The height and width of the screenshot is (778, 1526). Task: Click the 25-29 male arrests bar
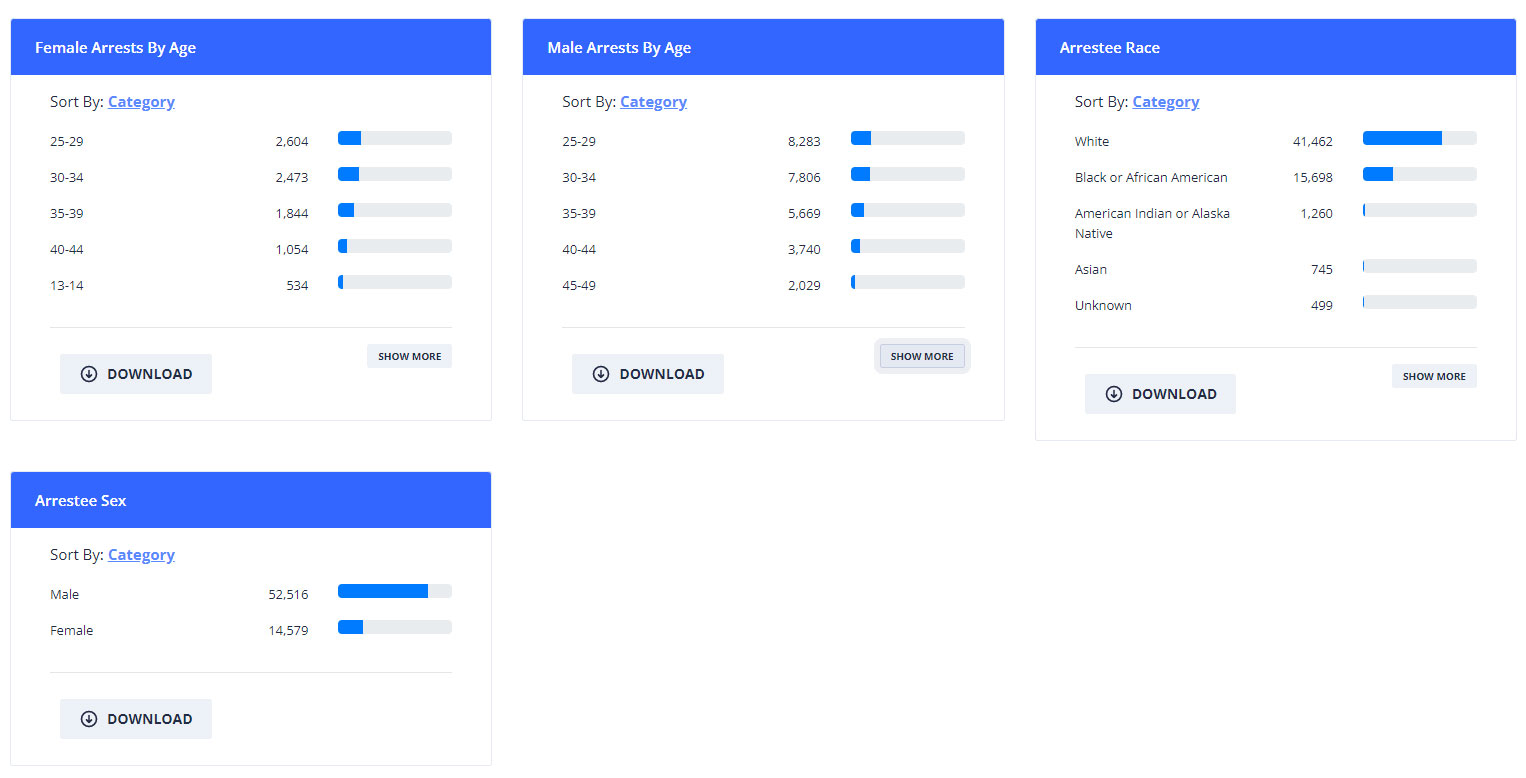(x=907, y=138)
